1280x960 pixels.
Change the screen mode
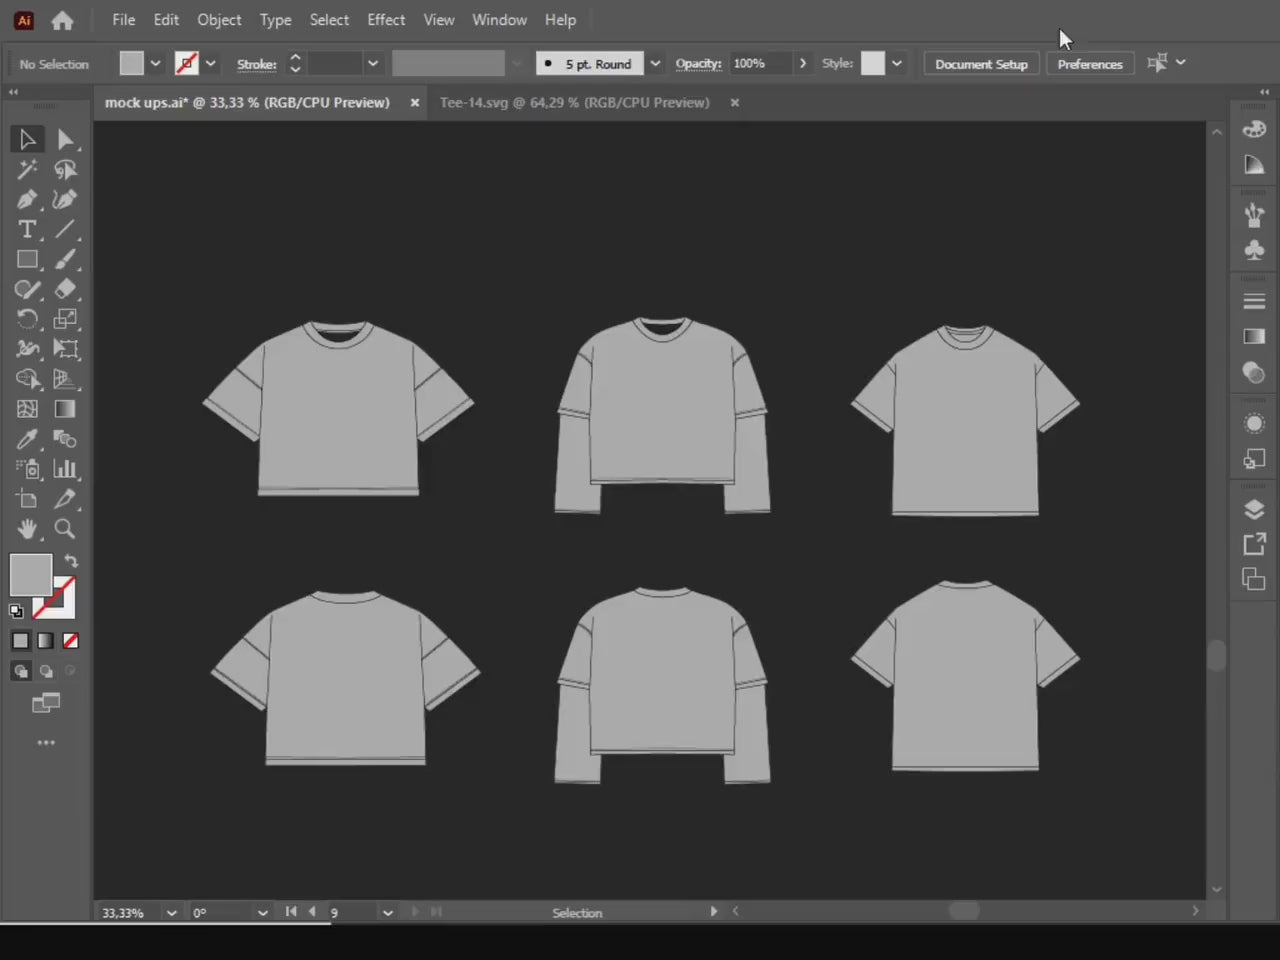click(x=46, y=703)
